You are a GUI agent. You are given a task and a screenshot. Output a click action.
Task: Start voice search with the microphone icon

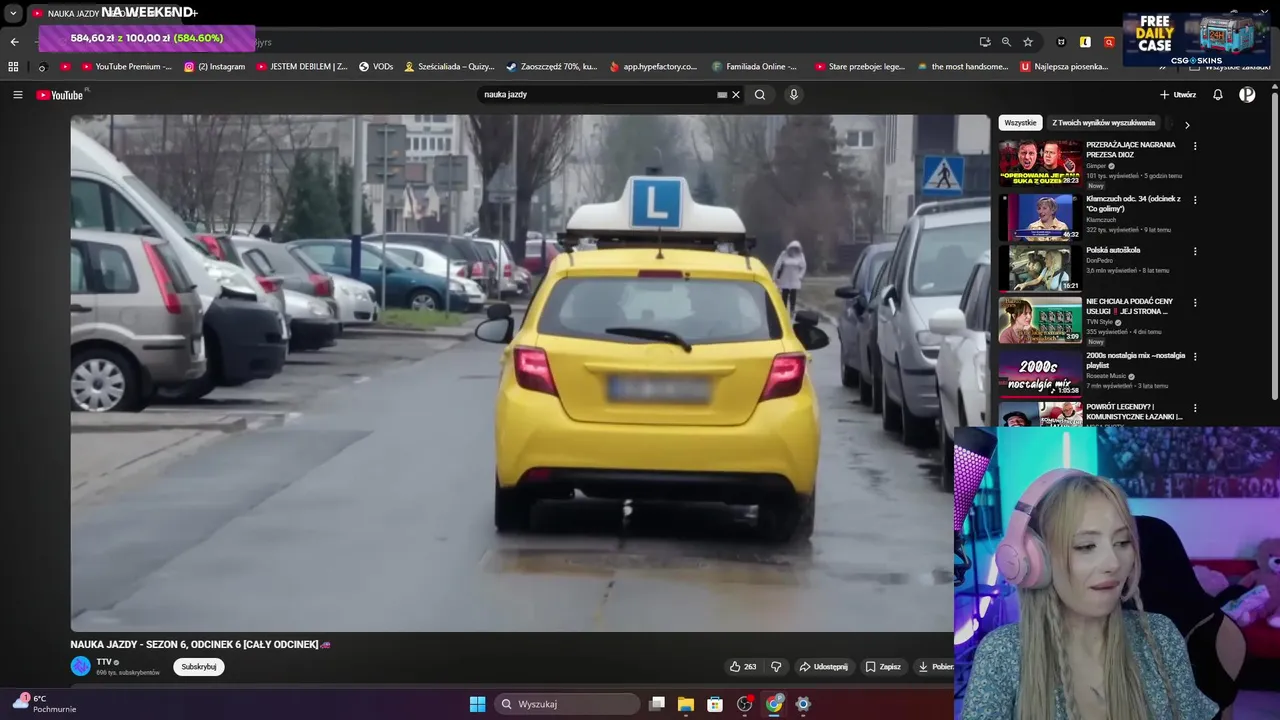(794, 95)
